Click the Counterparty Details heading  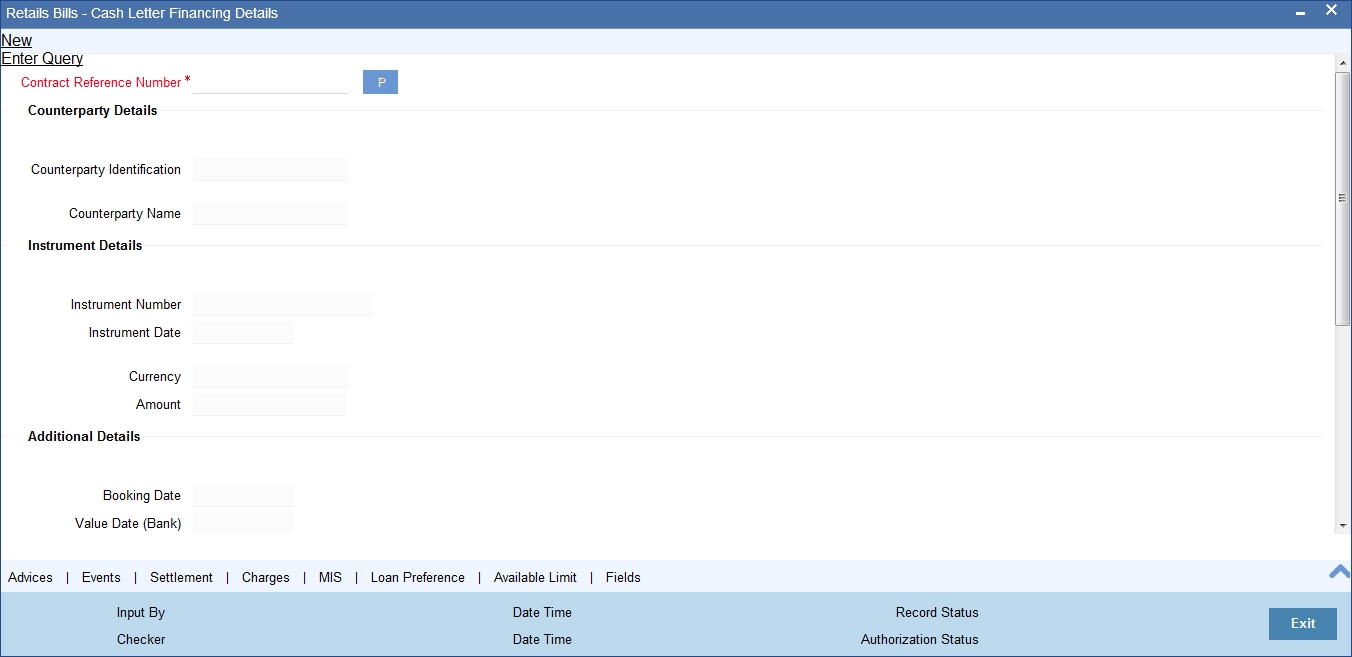click(x=92, y=110)
